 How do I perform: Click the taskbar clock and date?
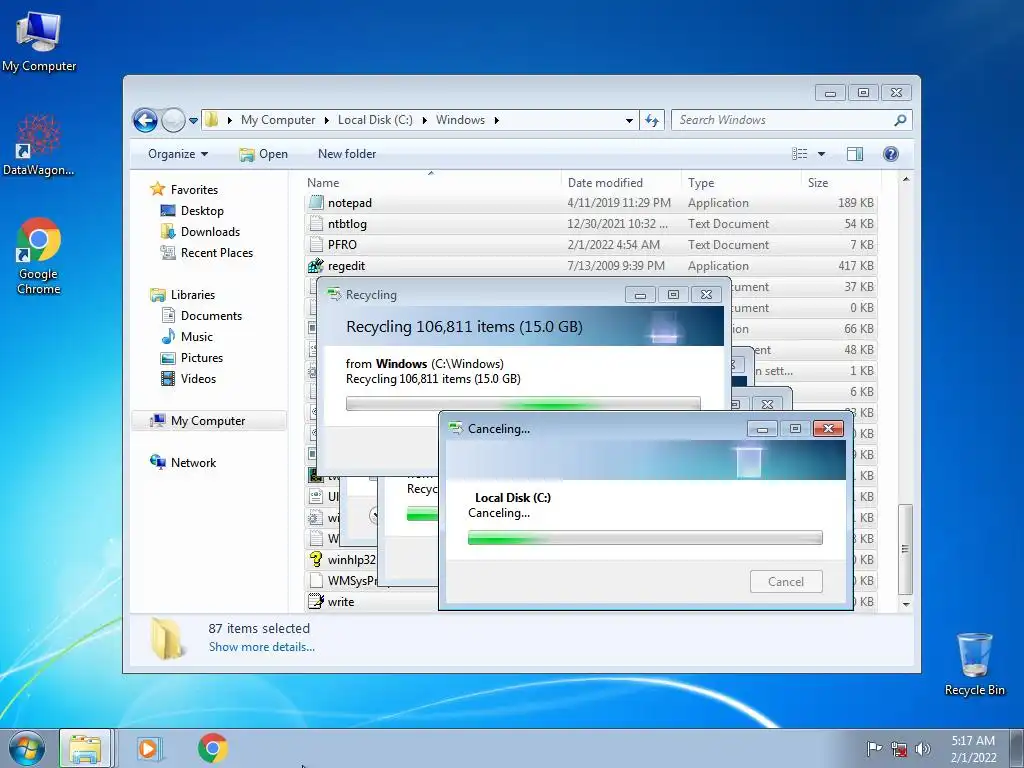pyautogui.click(x=973, y=748)
